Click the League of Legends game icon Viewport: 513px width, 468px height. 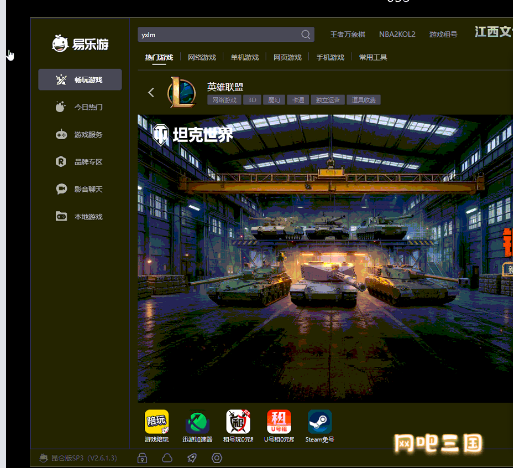pos(181,92)
